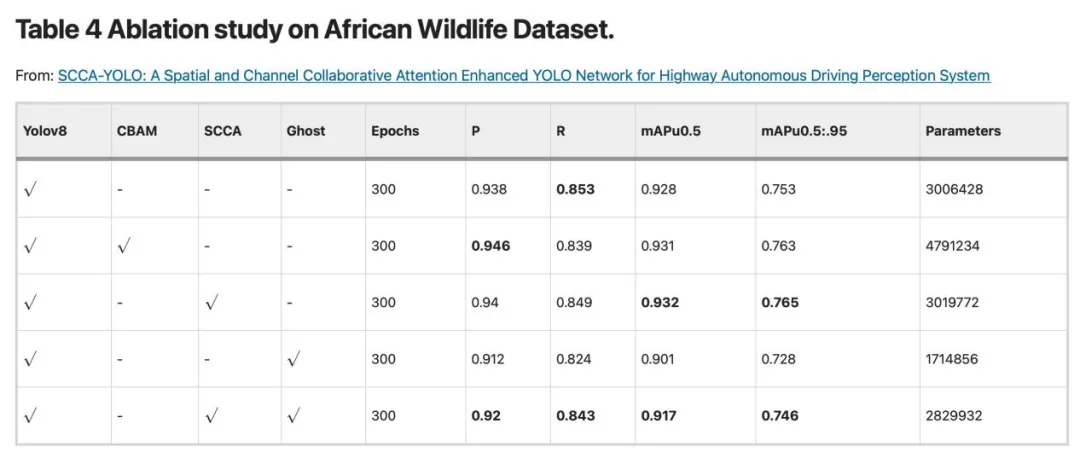
Task: Click the Epochs column header
Action: [395, 131]
